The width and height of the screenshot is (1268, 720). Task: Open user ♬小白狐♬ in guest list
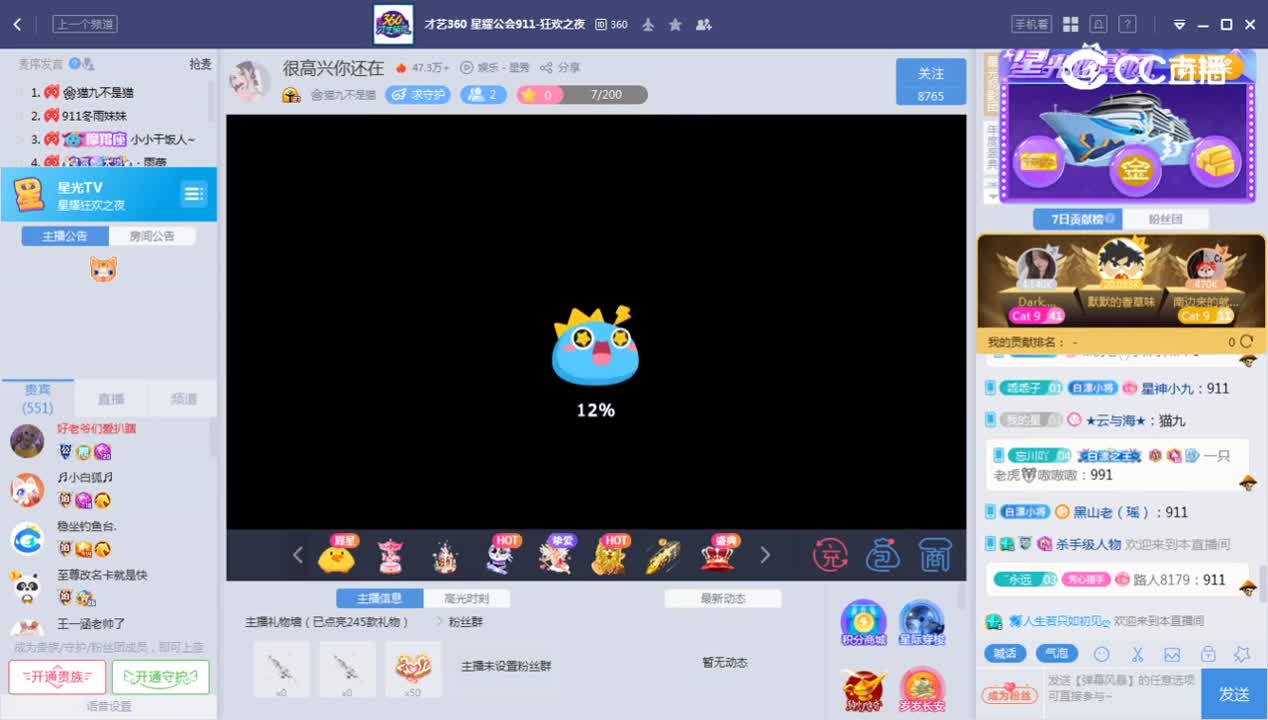(x=108, y=489)
